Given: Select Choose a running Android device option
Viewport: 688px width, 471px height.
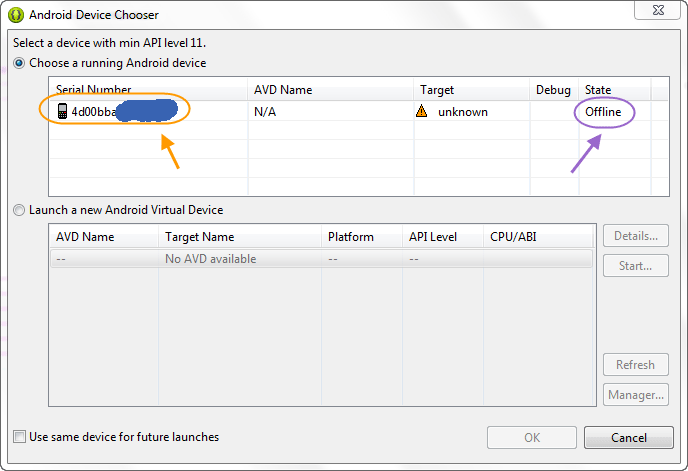Looking at the screenshot, I should click(19, 63).
